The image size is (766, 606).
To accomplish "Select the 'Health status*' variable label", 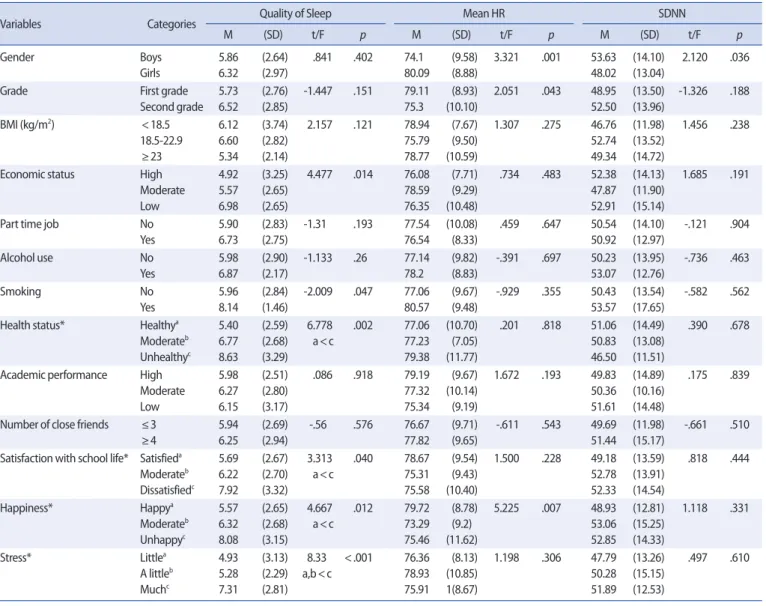I will tap(32, 325).
